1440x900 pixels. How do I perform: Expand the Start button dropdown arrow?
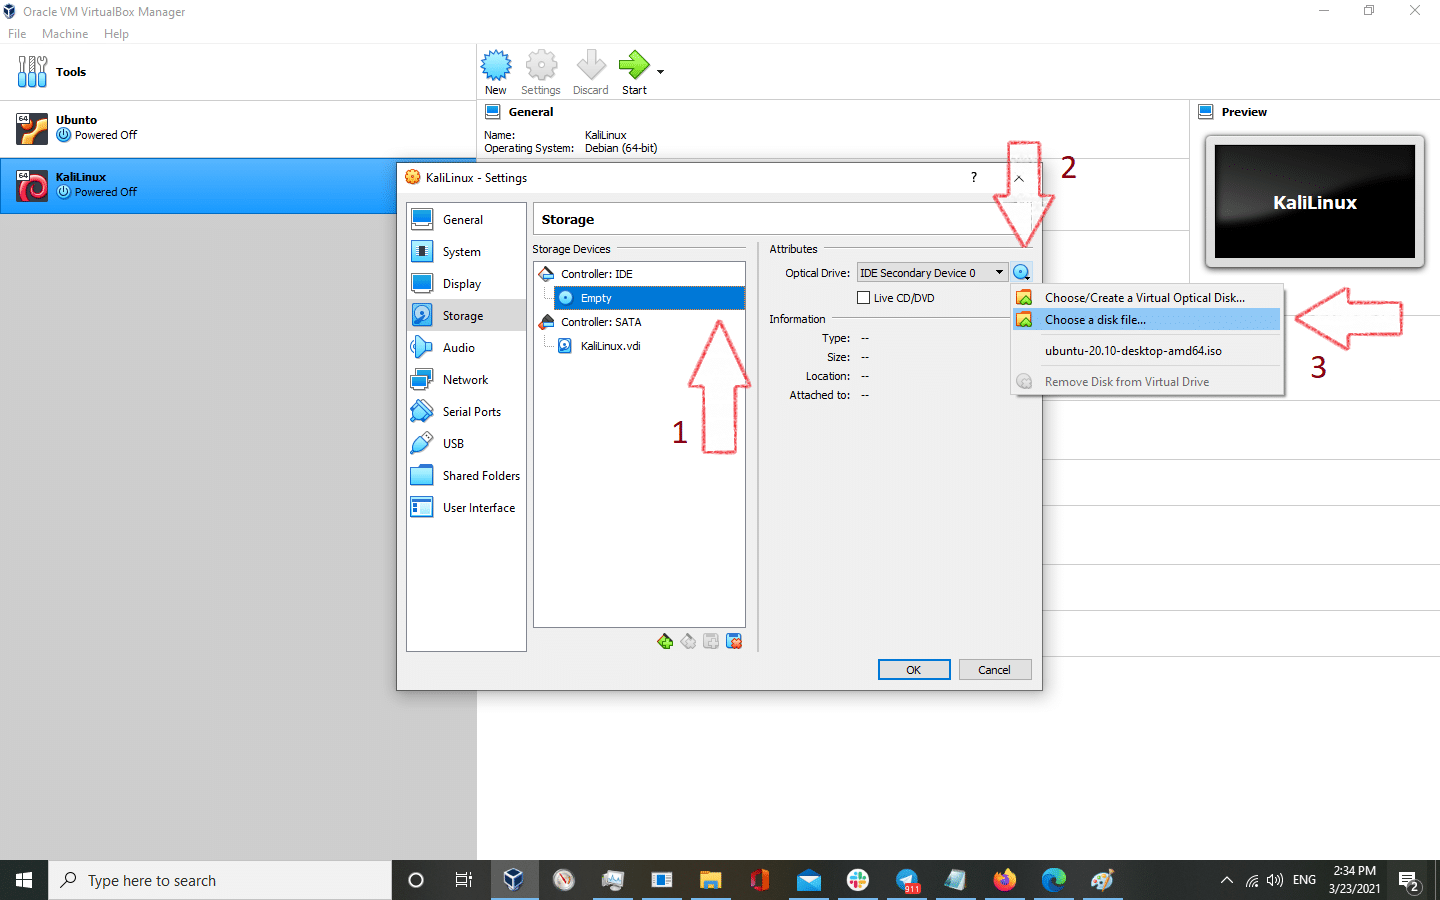(x=660, y=71)
